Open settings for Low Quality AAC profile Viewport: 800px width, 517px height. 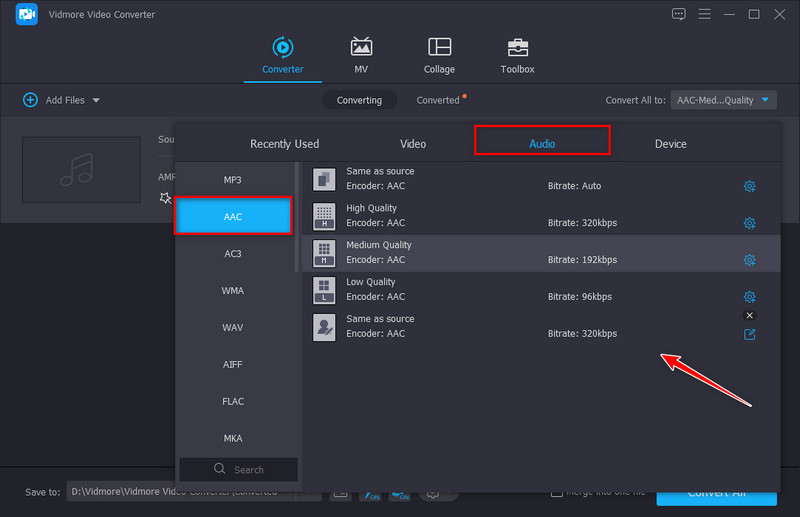[x=749, y=297]
